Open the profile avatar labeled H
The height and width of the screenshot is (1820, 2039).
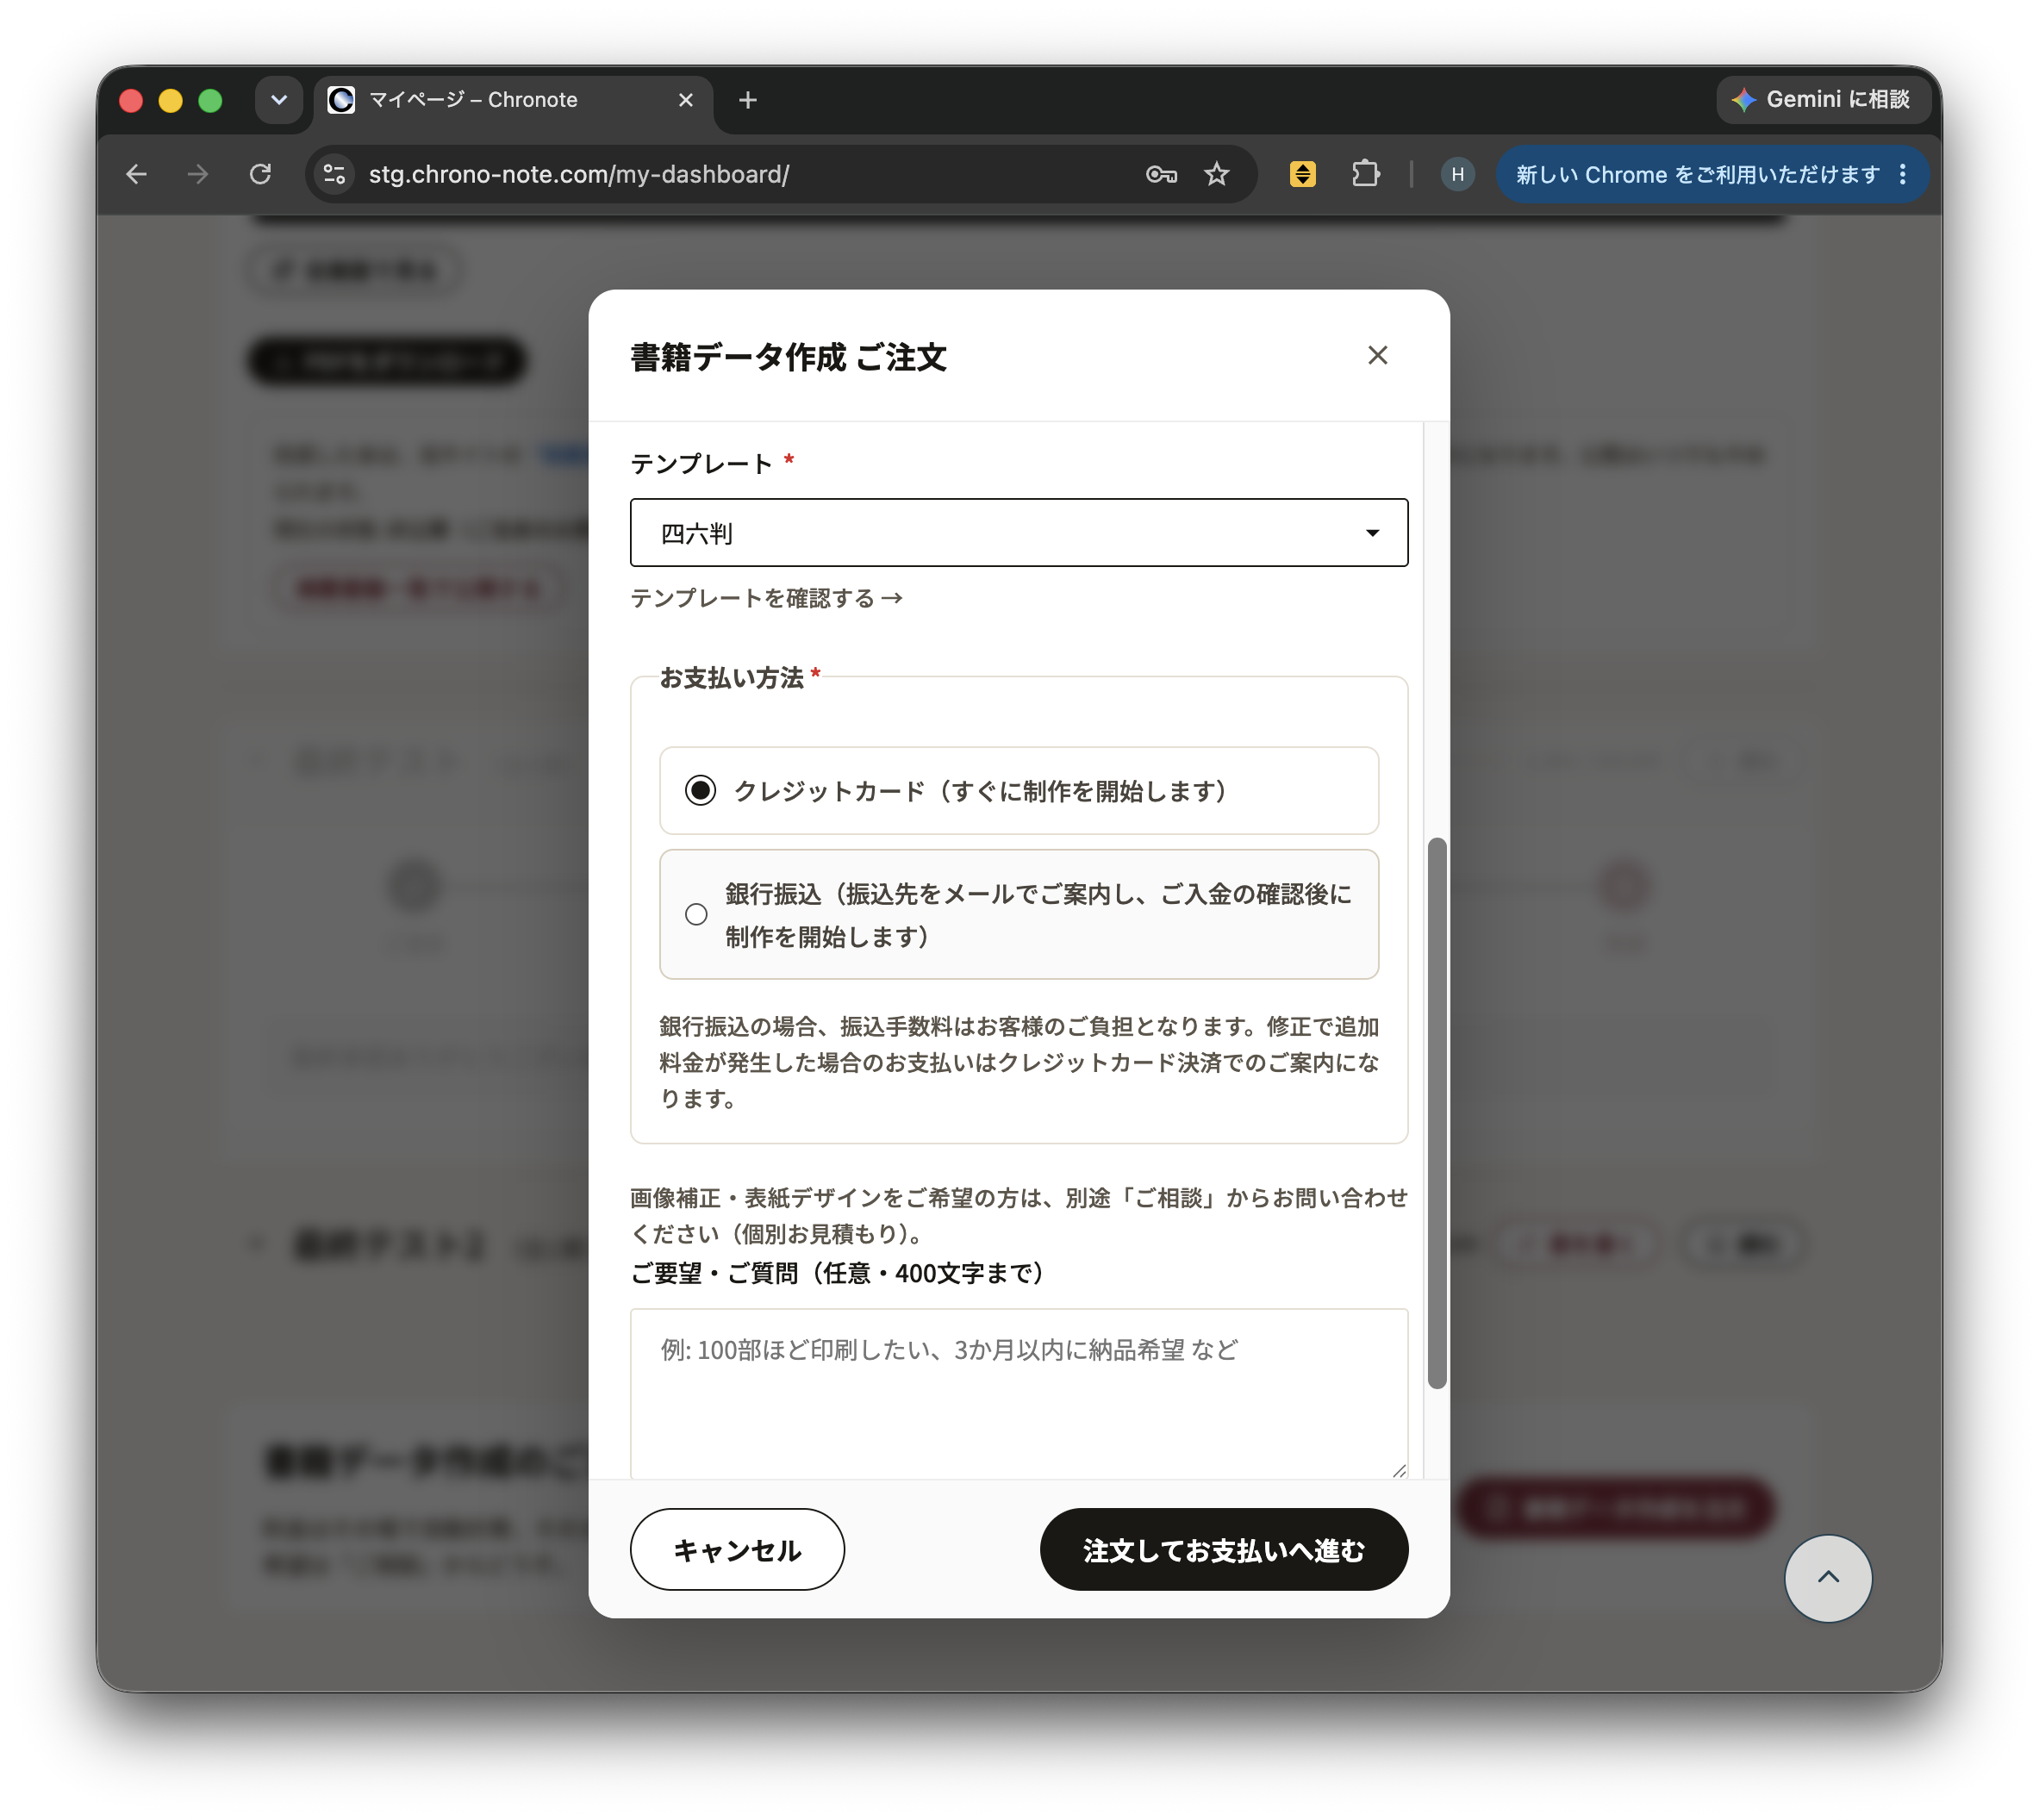click(1457, 175)
